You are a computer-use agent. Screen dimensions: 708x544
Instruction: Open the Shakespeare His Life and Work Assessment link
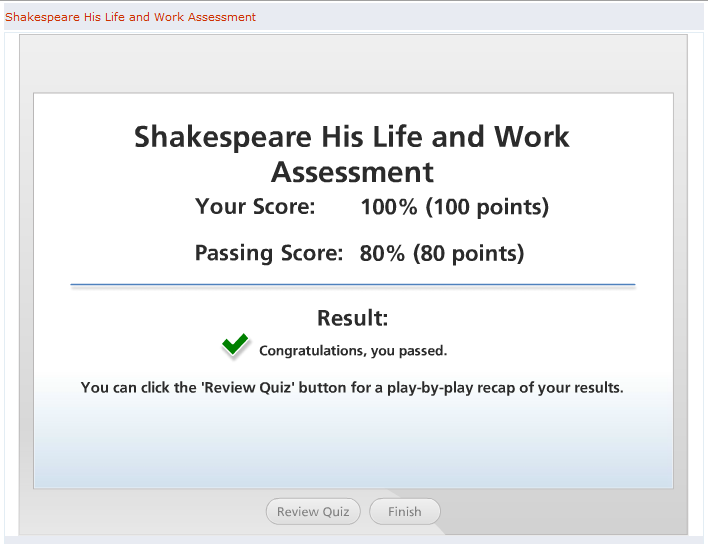(130, 17)
